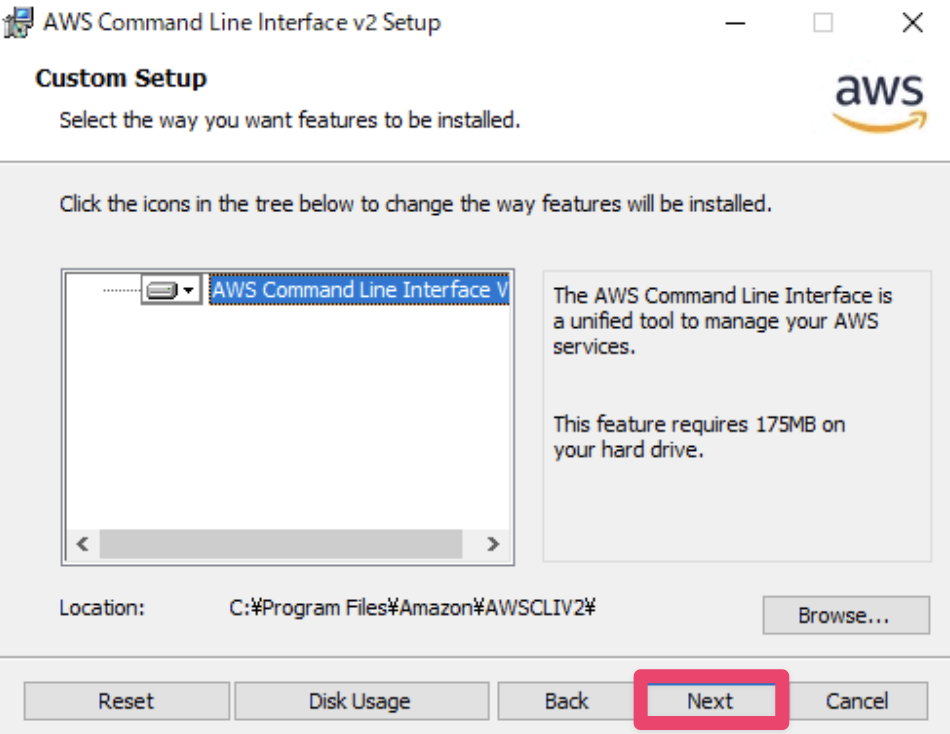Click the AWS Command Line Interface v2 Setup title

click(x=241, y=22)
